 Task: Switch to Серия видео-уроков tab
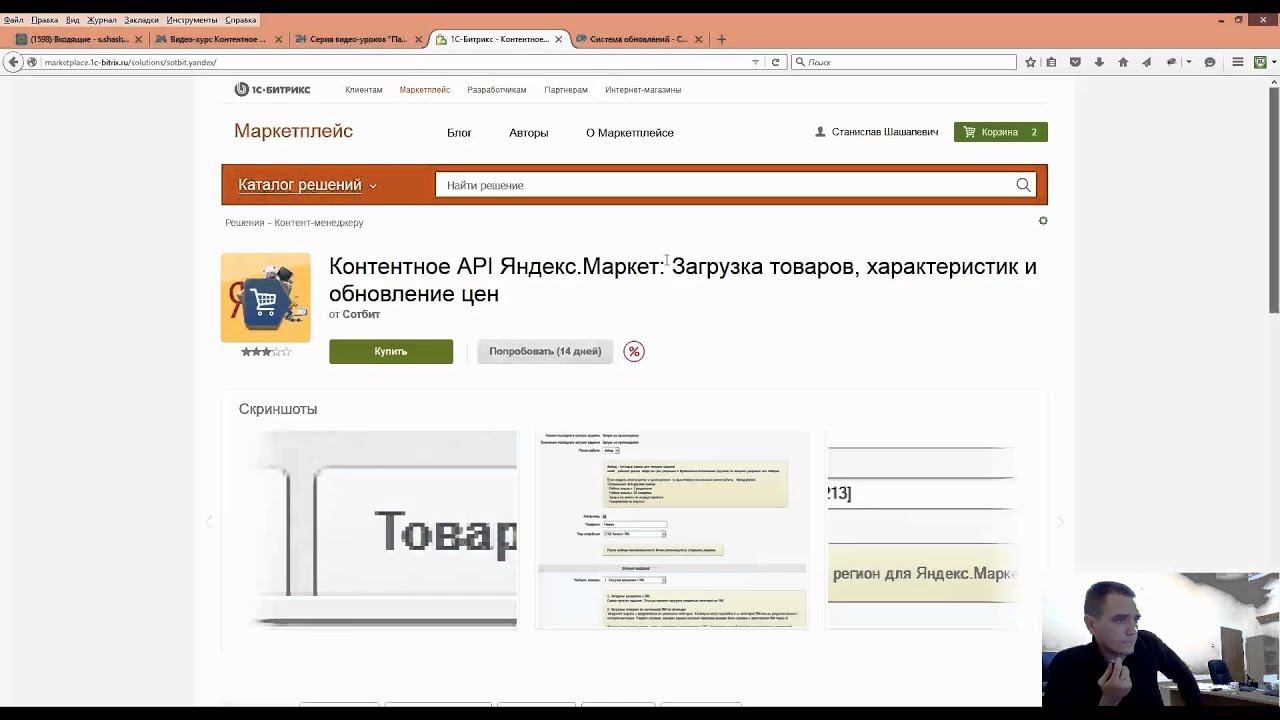click(358, 39)
